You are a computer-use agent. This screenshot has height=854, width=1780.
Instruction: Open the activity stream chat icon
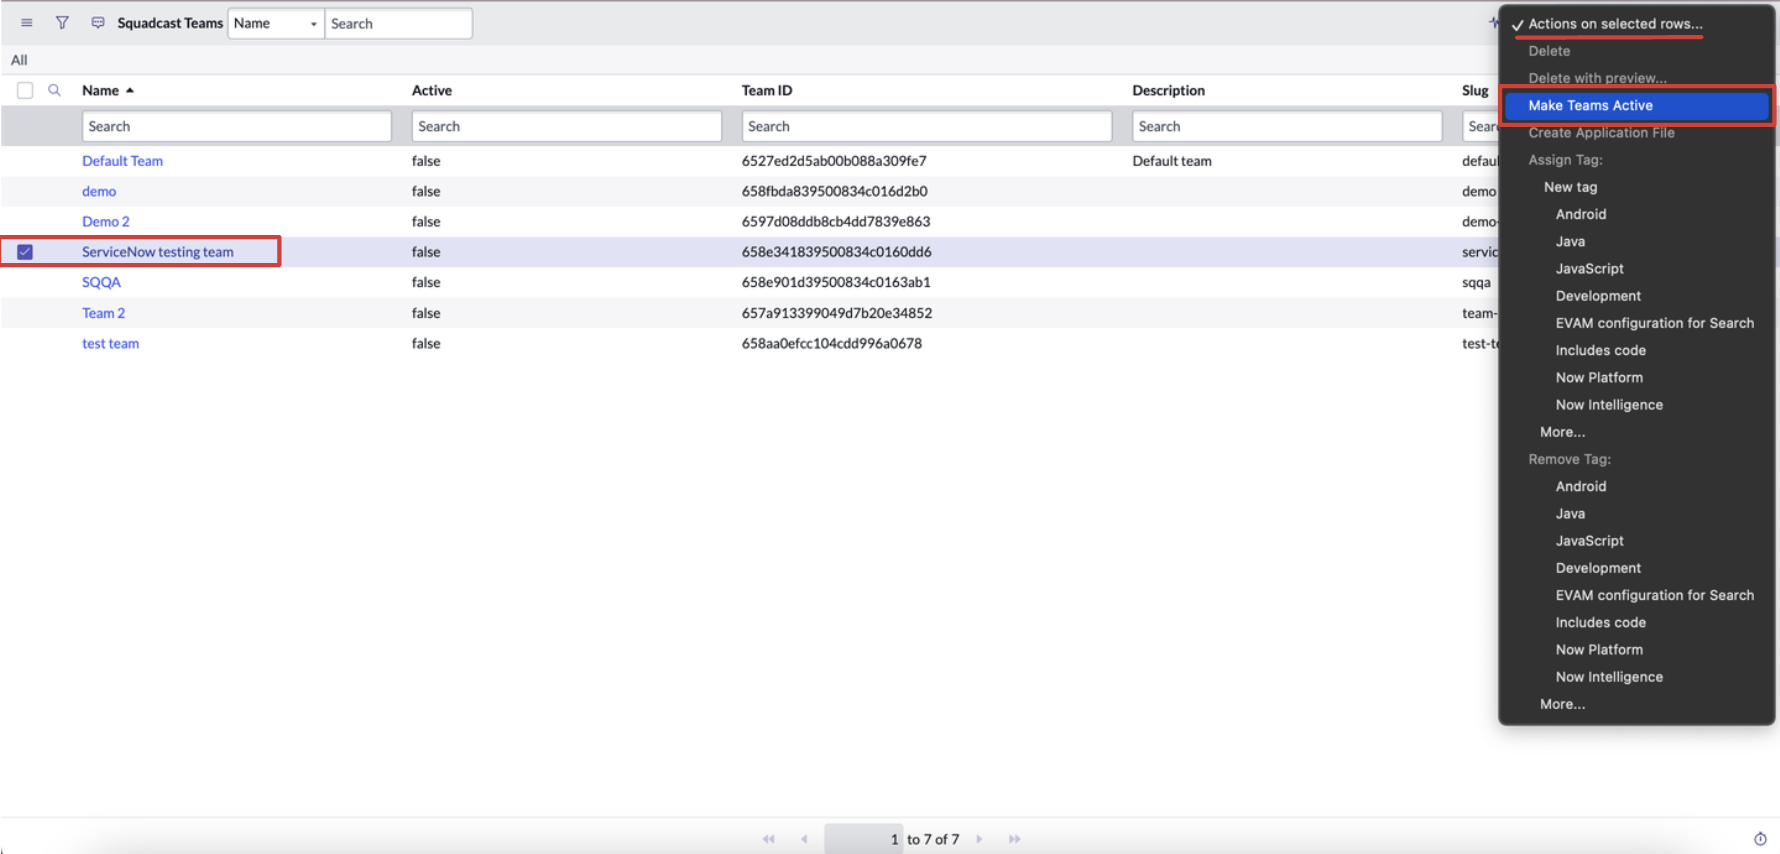tap(98, 23)
